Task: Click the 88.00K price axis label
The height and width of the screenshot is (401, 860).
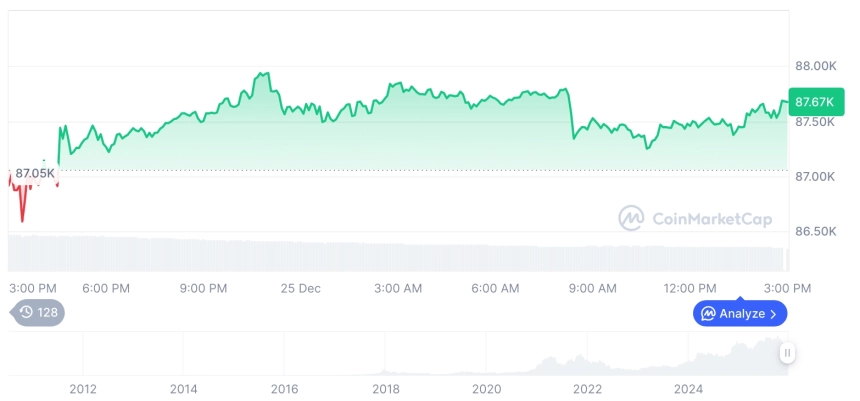Action: click(815, 66)
